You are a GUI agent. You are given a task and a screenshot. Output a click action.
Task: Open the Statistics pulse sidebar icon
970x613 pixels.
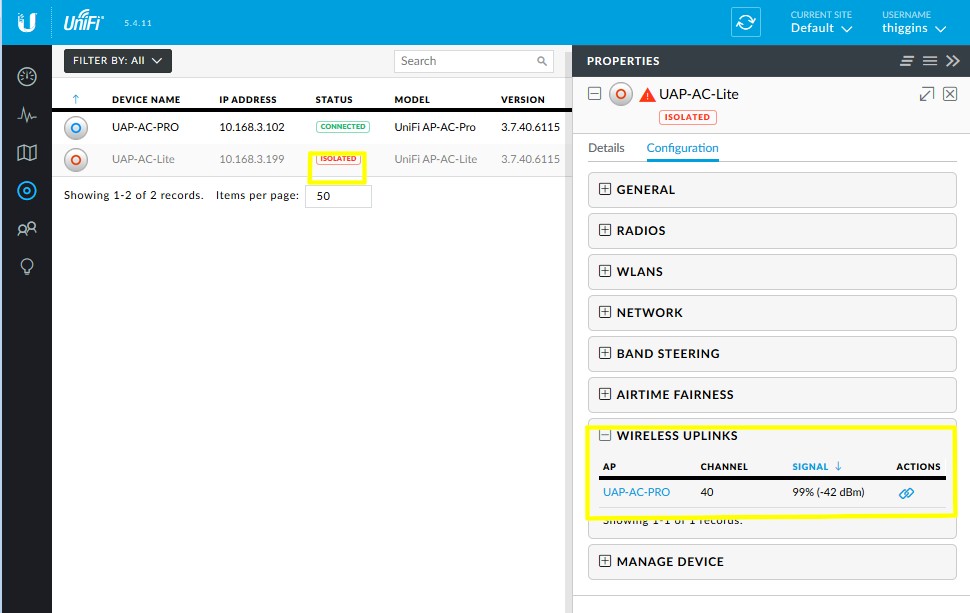(27, 115)
